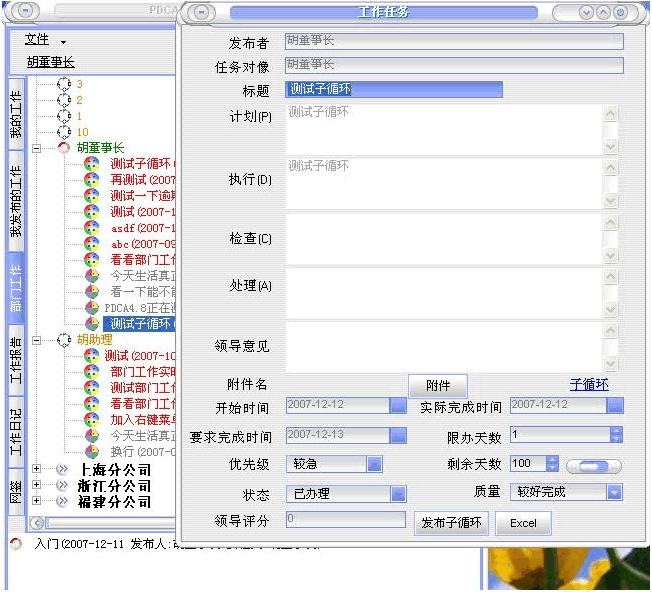Switch to 部门工作 side tab
This screenshot has height=592, width=652.
pos(15,289)
